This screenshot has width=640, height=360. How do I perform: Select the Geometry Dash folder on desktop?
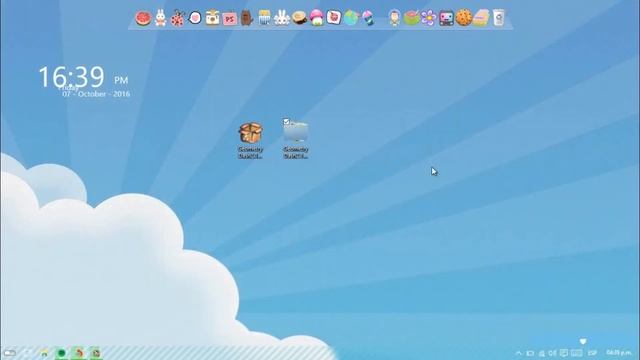click(x=296, y=140)
